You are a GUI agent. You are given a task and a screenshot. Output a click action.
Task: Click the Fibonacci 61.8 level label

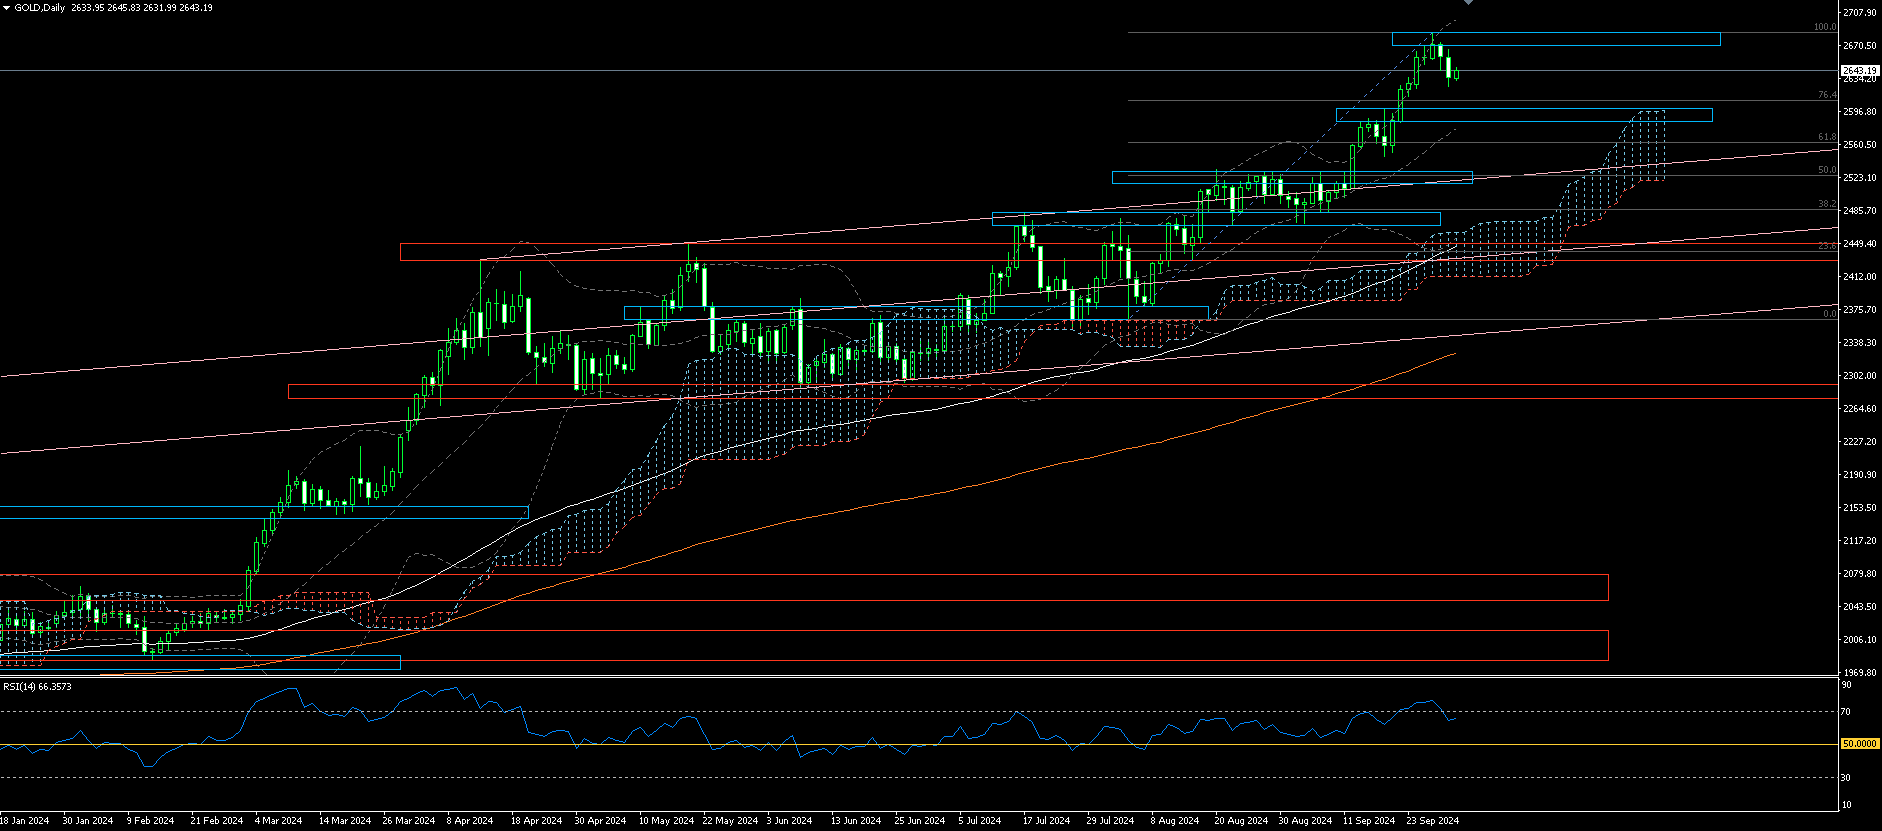[x=1827, y=137]
